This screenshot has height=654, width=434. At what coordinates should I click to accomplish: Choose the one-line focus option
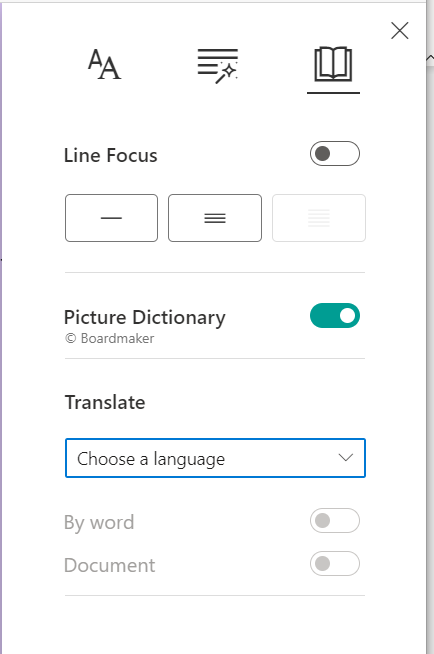pos(111,218)
